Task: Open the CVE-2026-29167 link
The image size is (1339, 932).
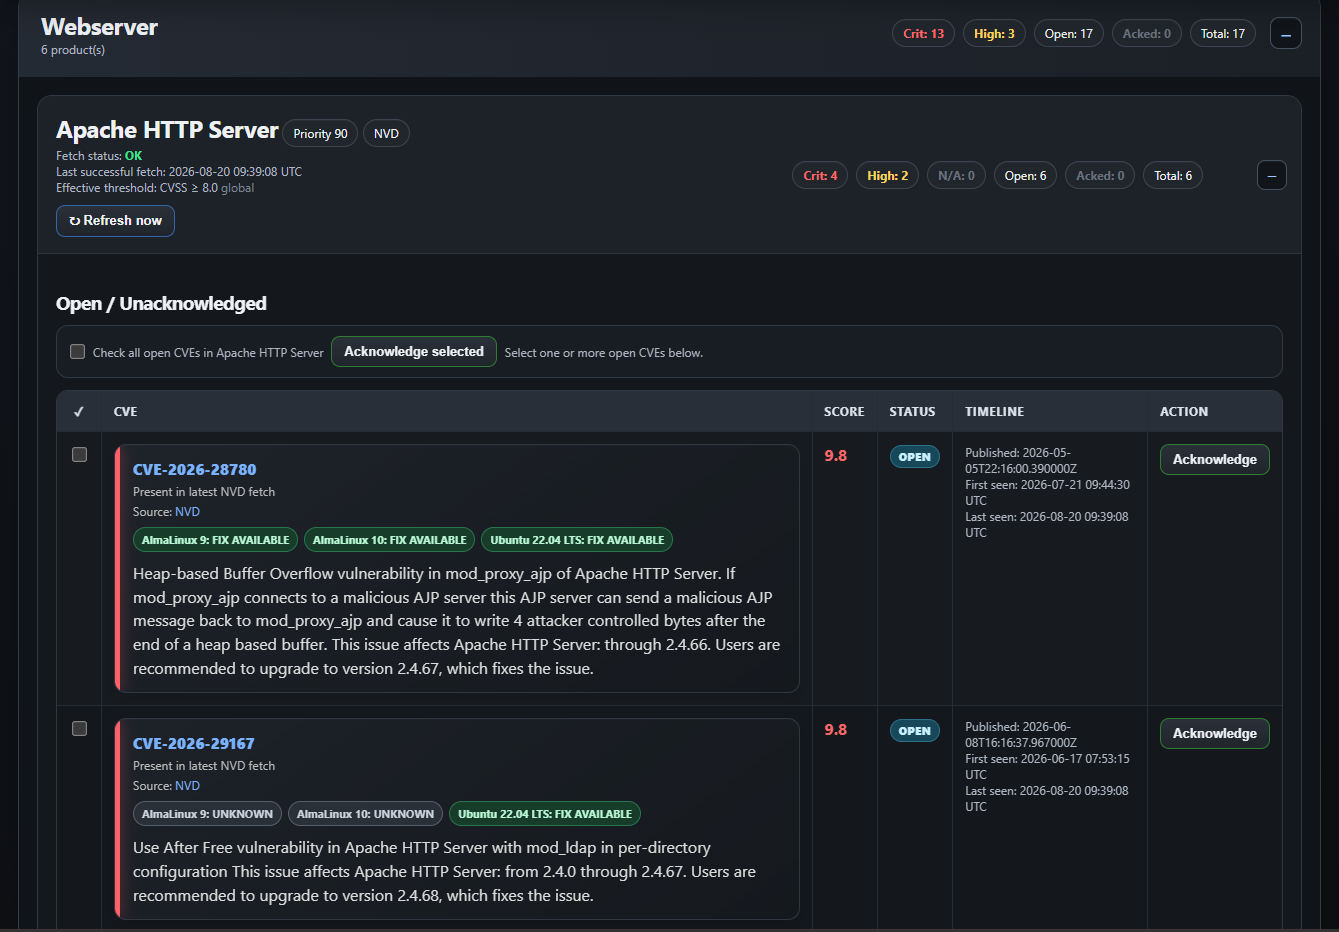Action: click(194, 744)
